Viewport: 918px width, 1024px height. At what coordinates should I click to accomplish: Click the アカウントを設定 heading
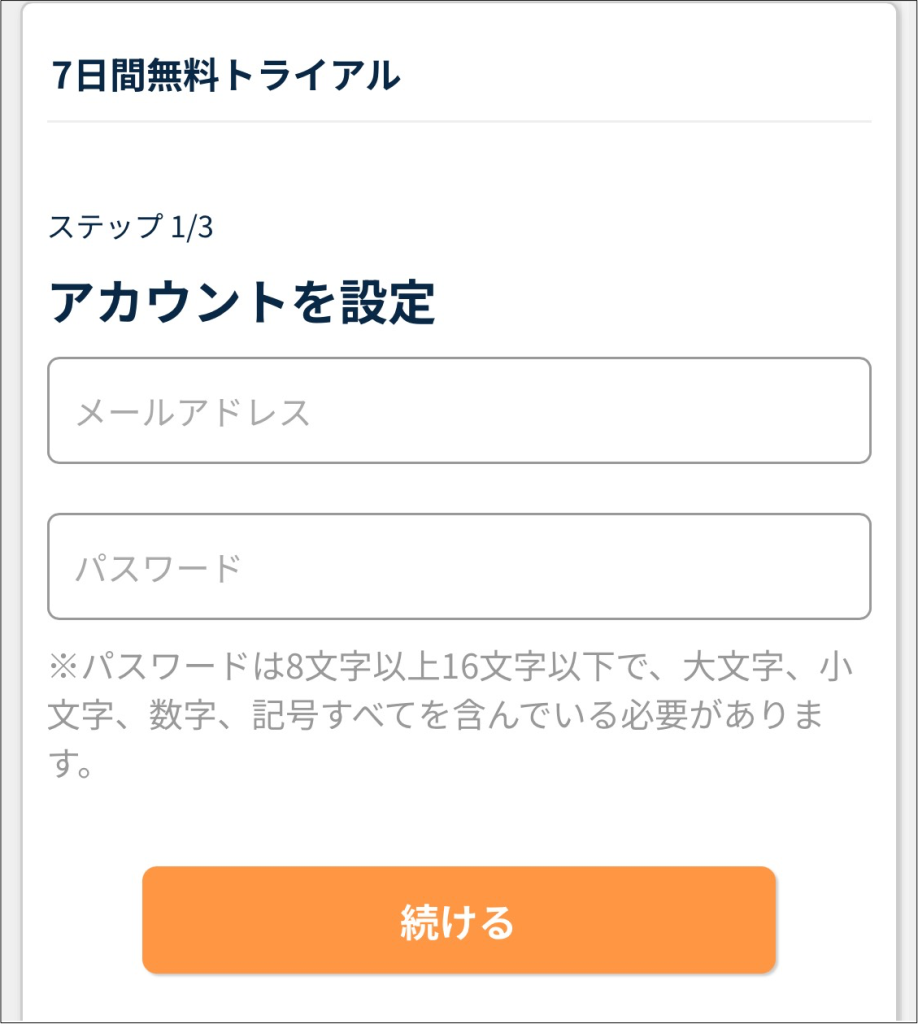(242, 303)
